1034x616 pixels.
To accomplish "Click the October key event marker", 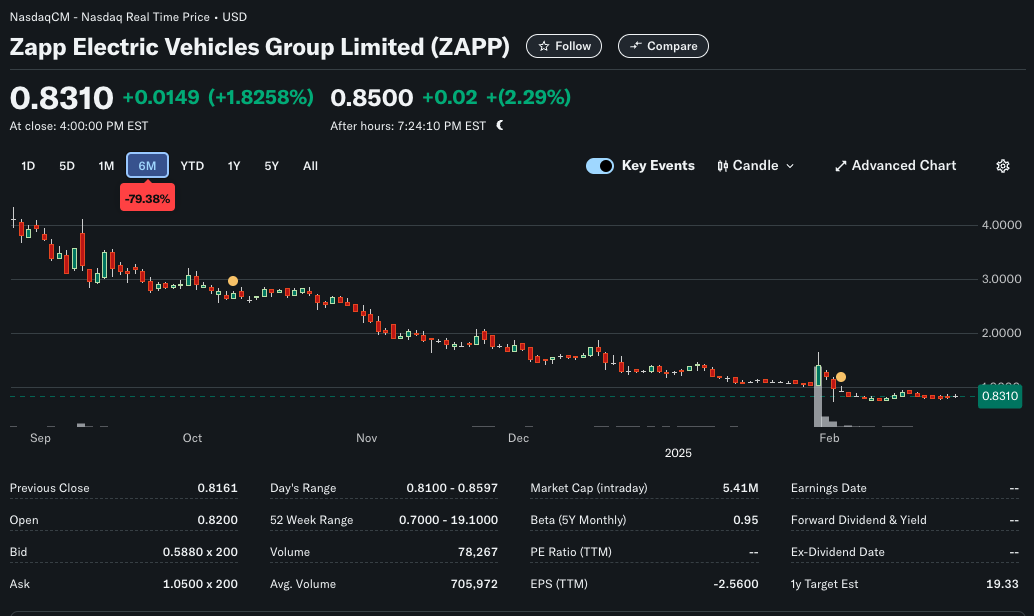I will pyautogui.click(x=233, y=281).
